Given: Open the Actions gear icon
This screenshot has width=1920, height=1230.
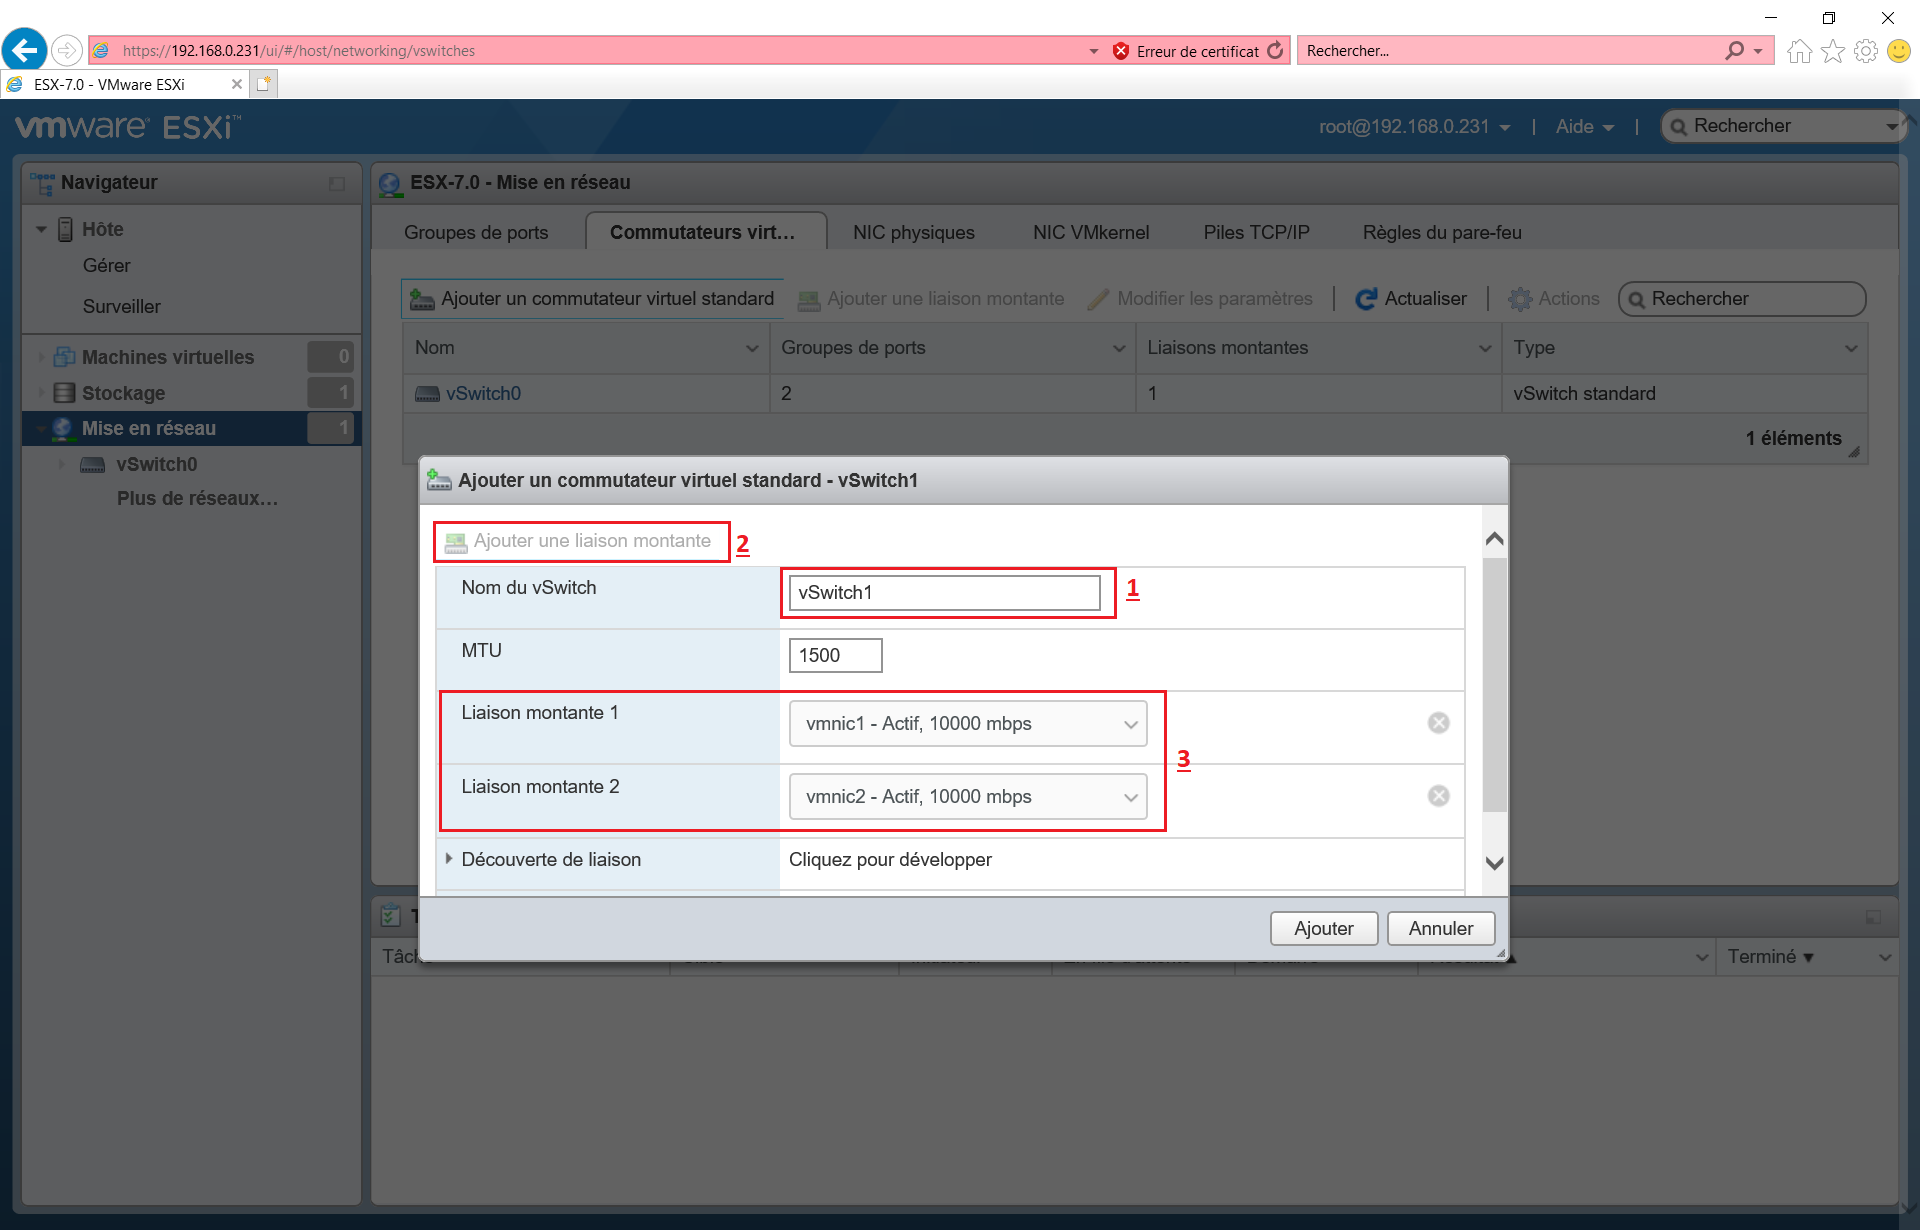Looking at the screenshot, I should [x=1521, y=298].
